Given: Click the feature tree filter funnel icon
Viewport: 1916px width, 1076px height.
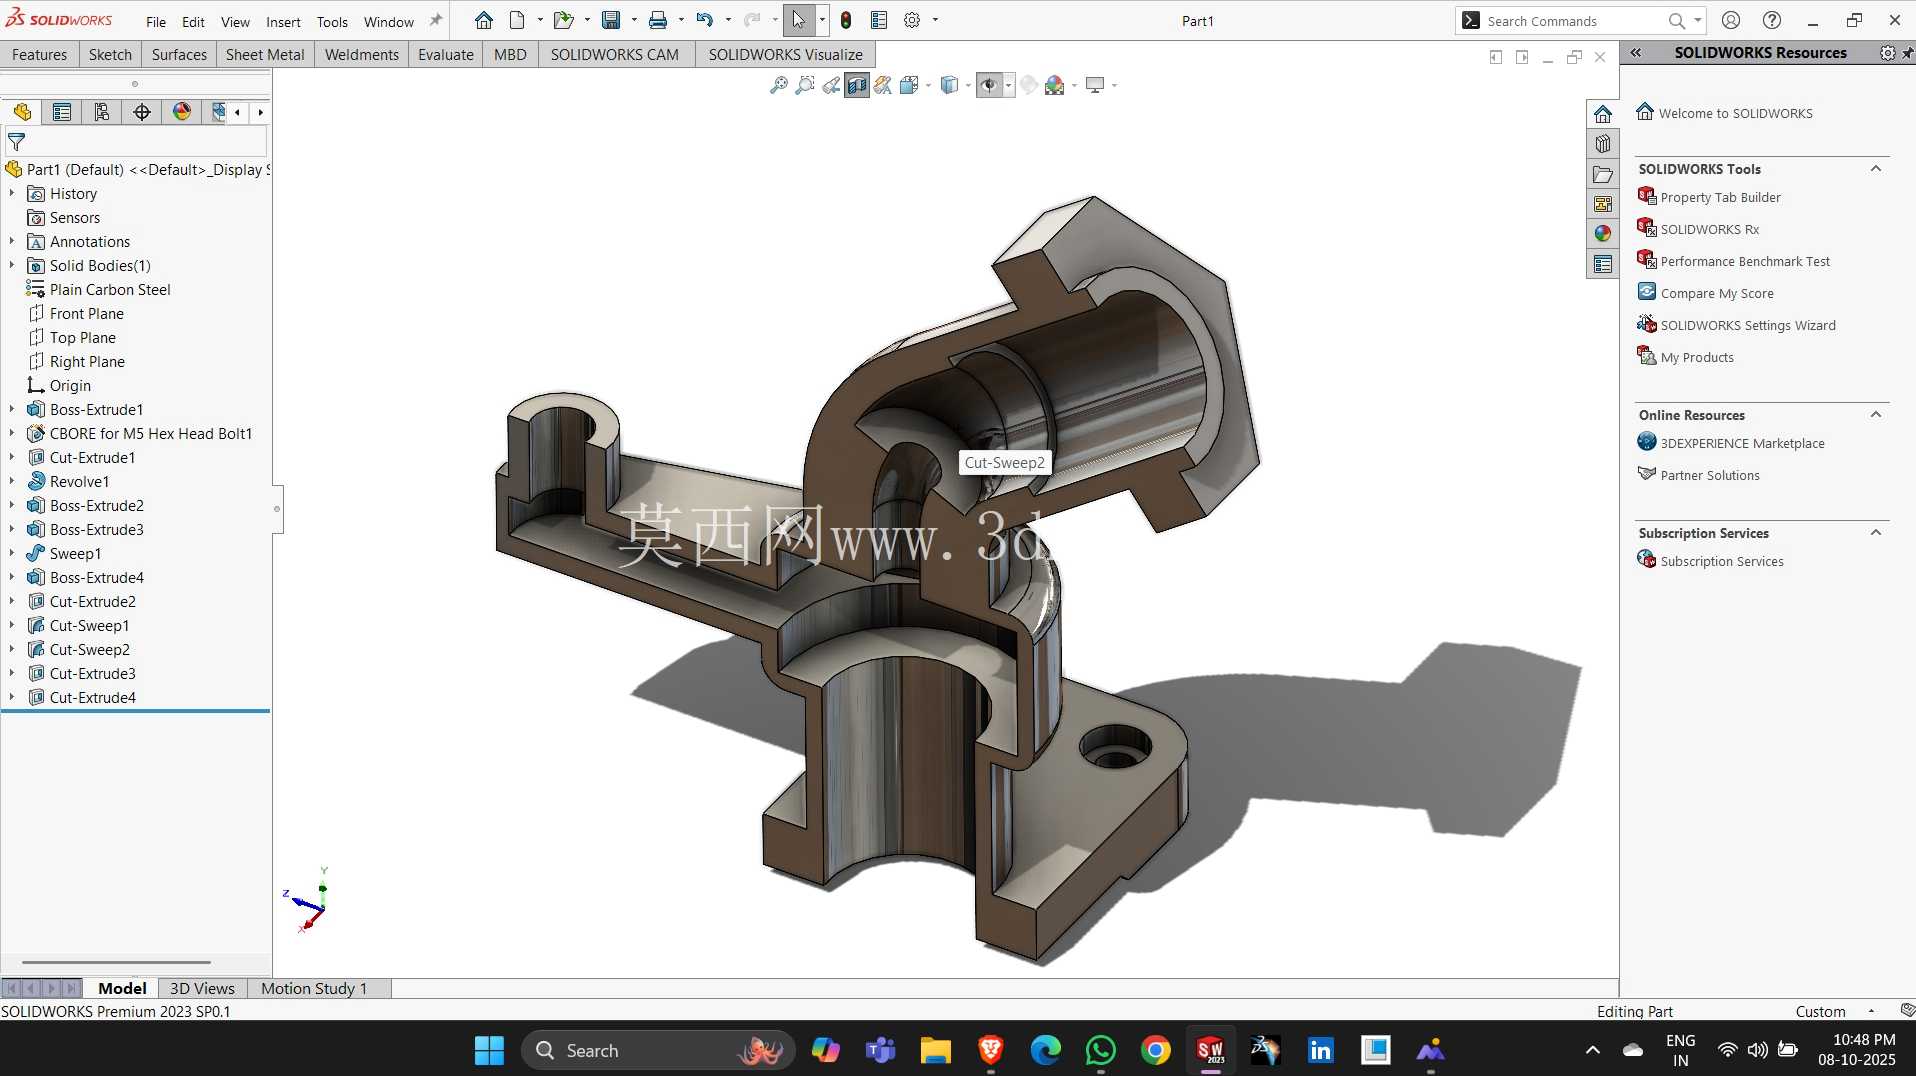Looking at the screenshot, I should point(17,142).
